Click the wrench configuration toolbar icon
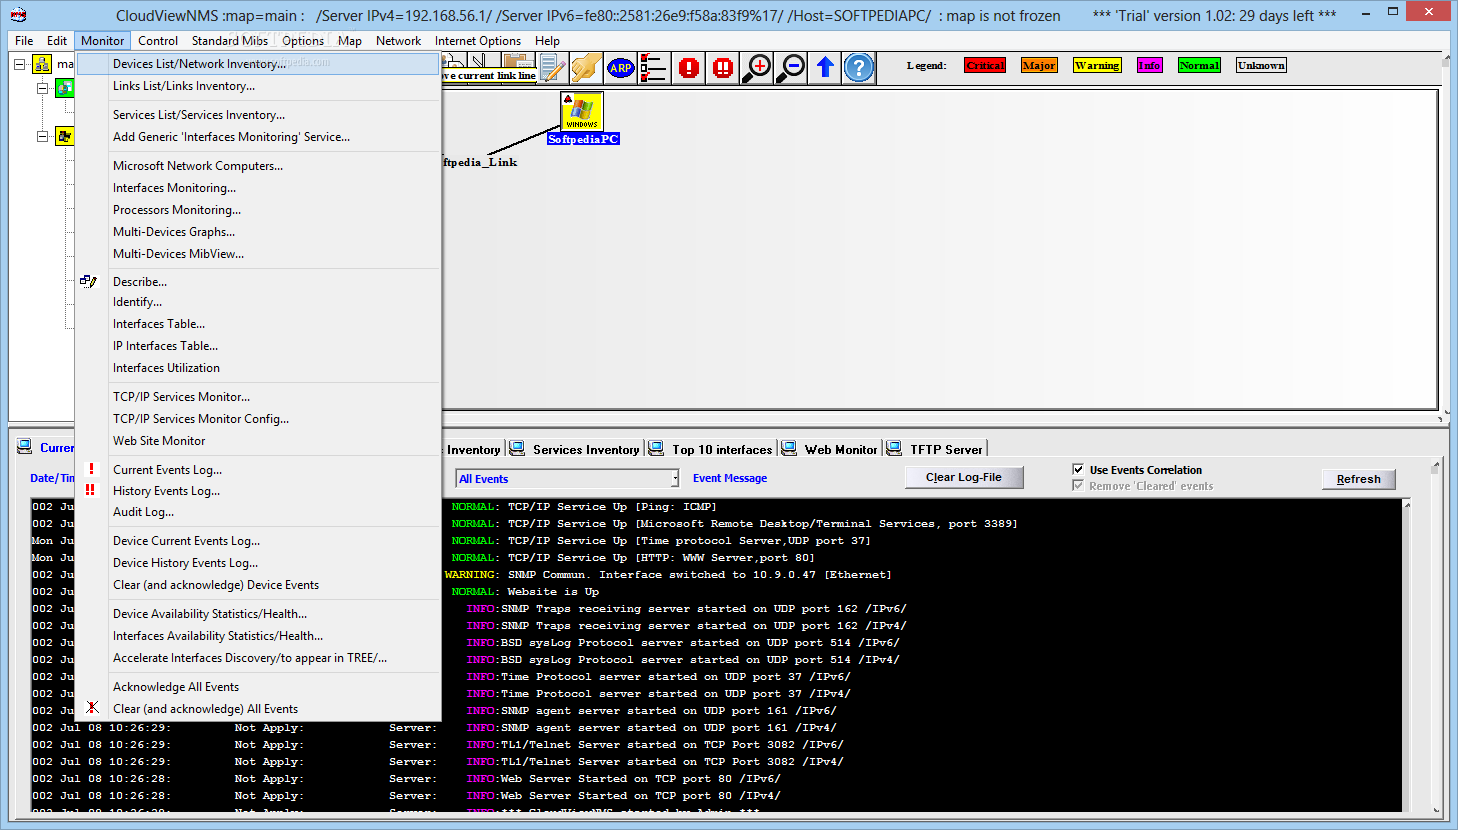 click(587, 67)
